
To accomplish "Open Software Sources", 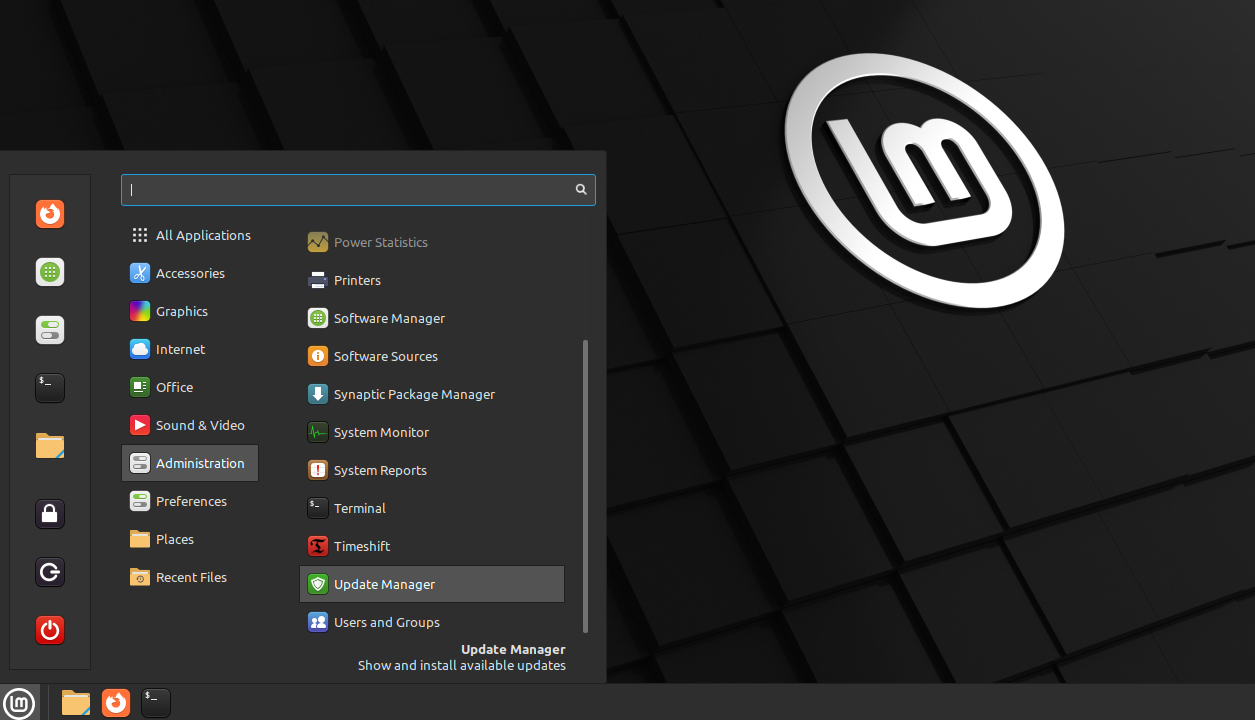I will 432,356.
